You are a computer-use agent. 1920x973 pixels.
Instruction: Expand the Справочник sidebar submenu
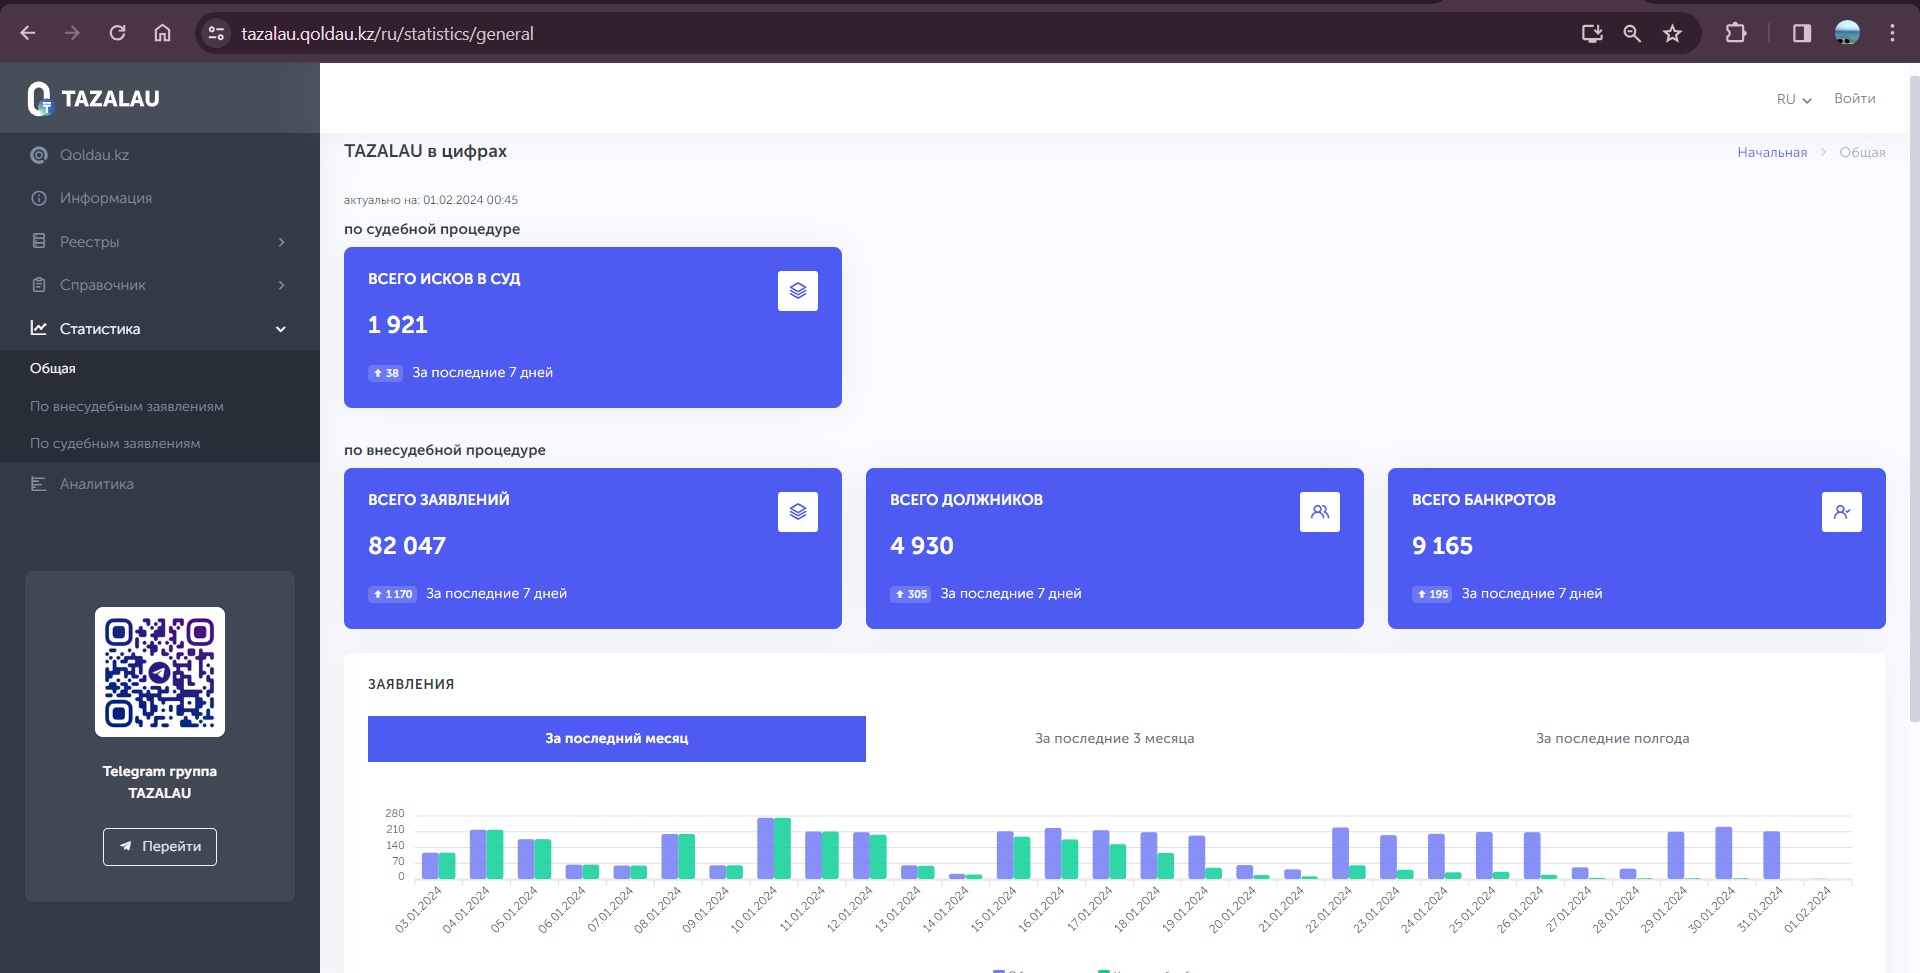tap(160, 285)
